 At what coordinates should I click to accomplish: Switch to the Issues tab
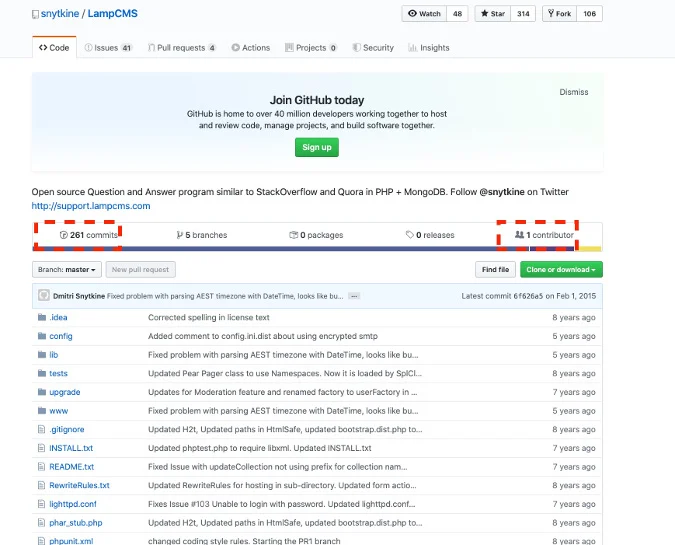(x=108, y=48)
